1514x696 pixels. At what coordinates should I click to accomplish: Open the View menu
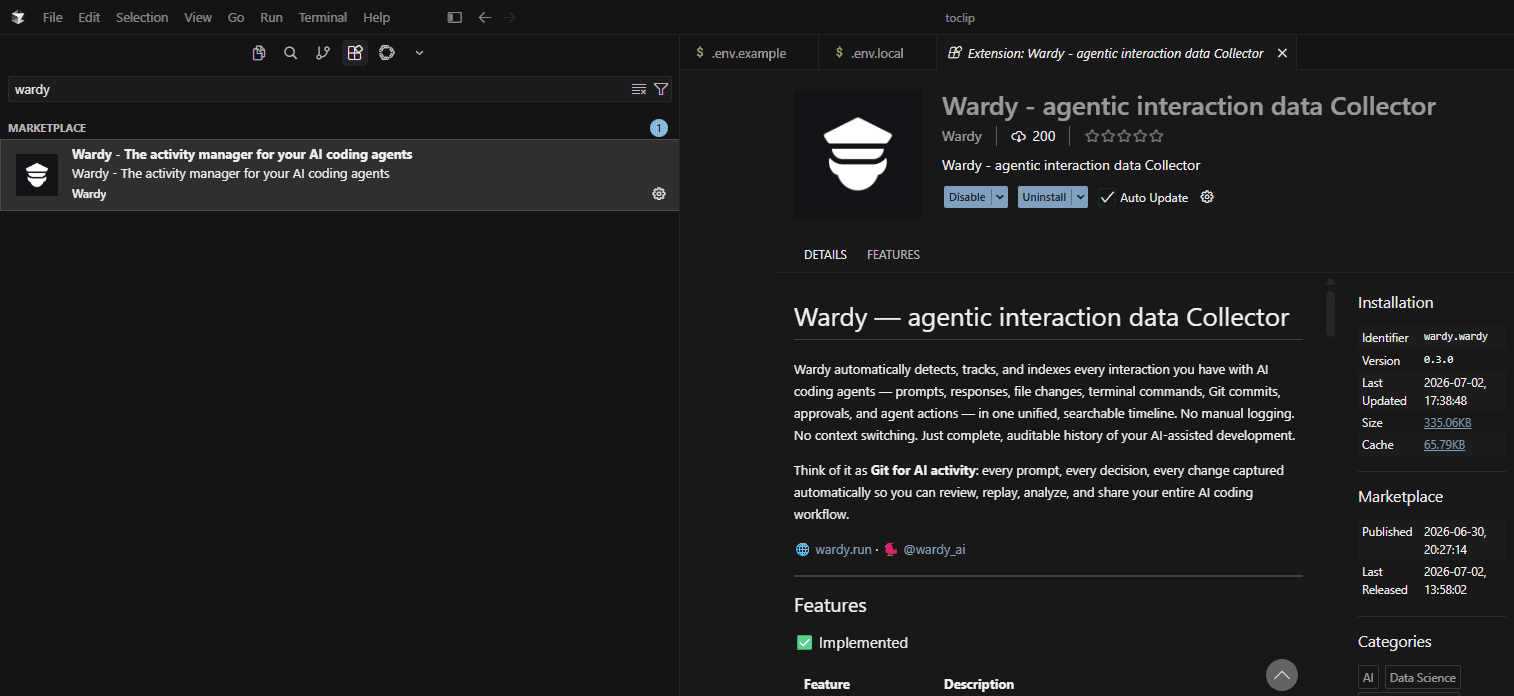(x=198, y=17)
